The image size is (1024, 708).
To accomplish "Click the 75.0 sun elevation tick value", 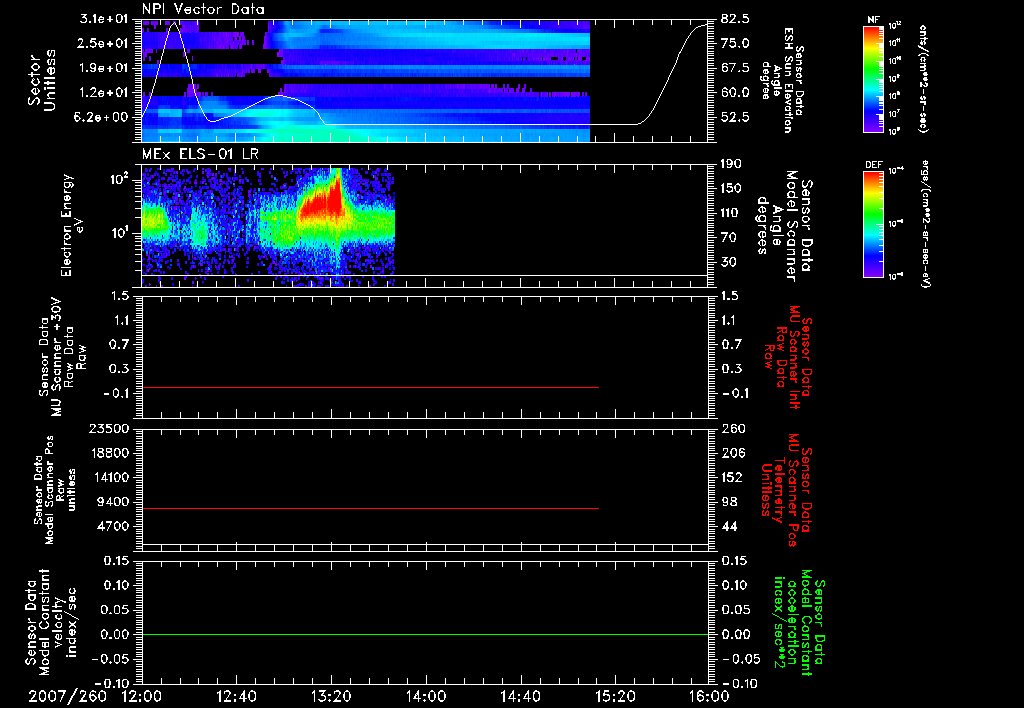I will (735, 43).
